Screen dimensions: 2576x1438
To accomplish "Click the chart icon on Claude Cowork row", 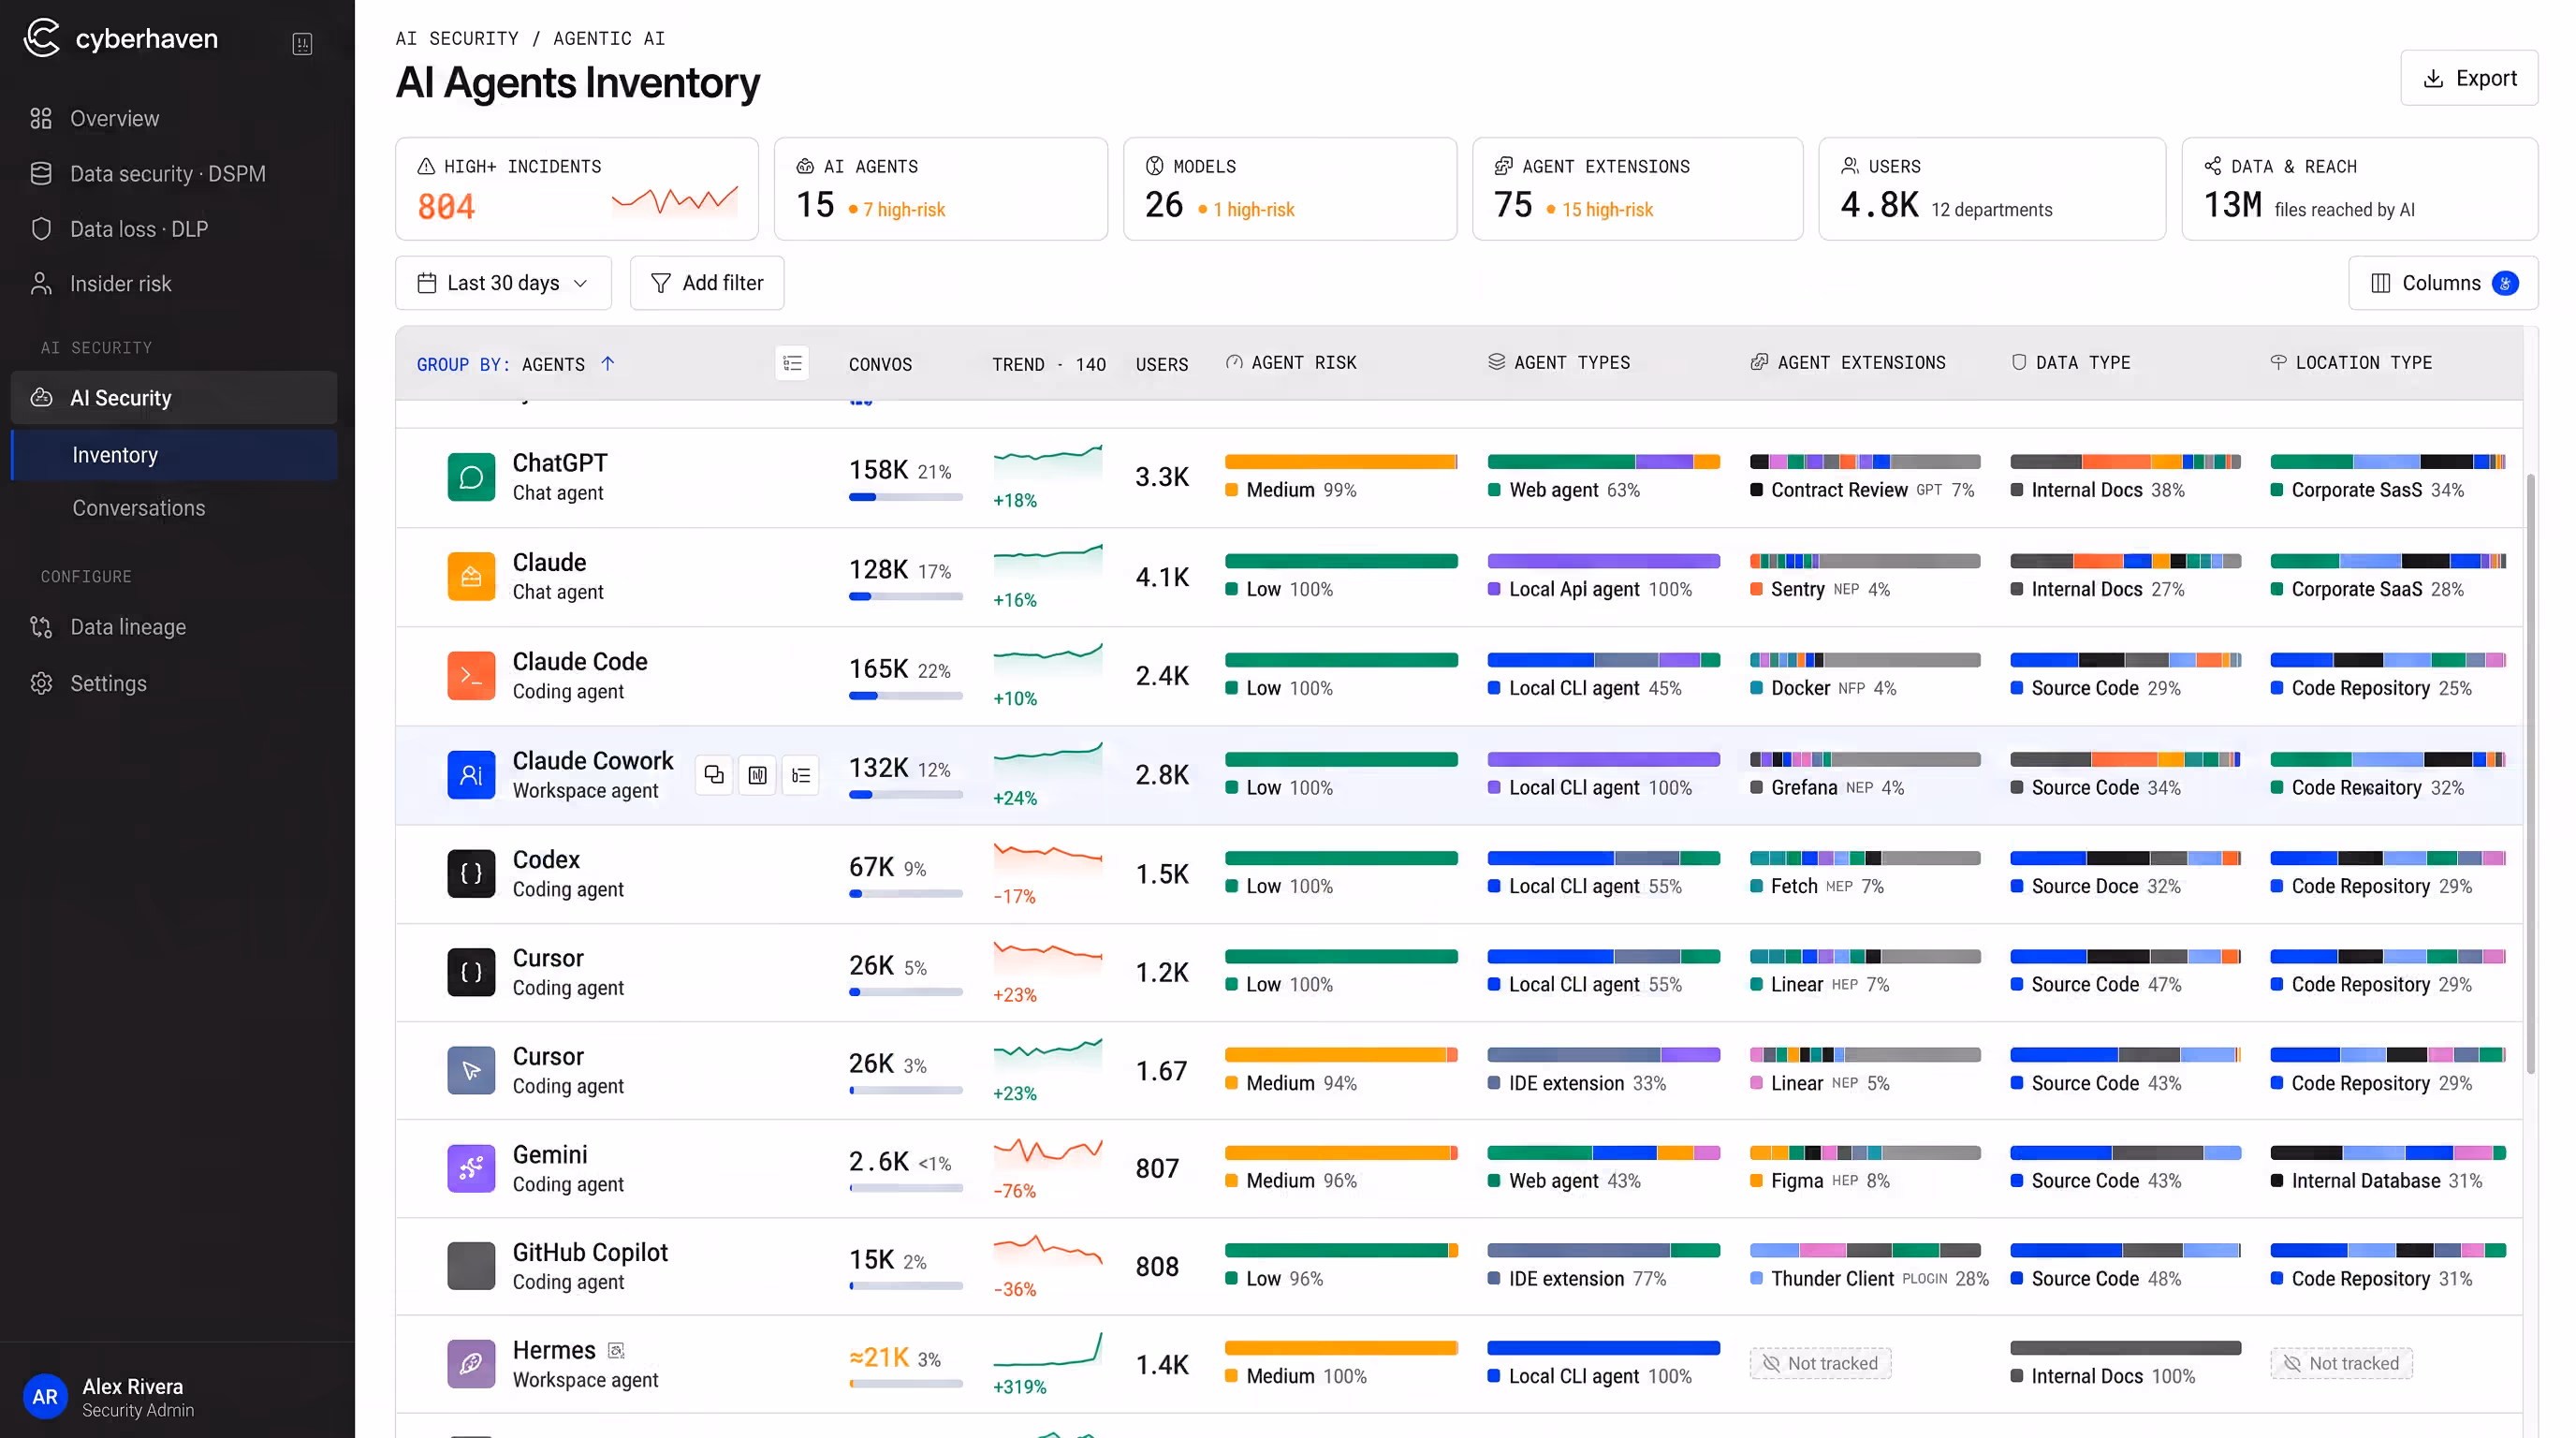I will [x=758, y=774].
